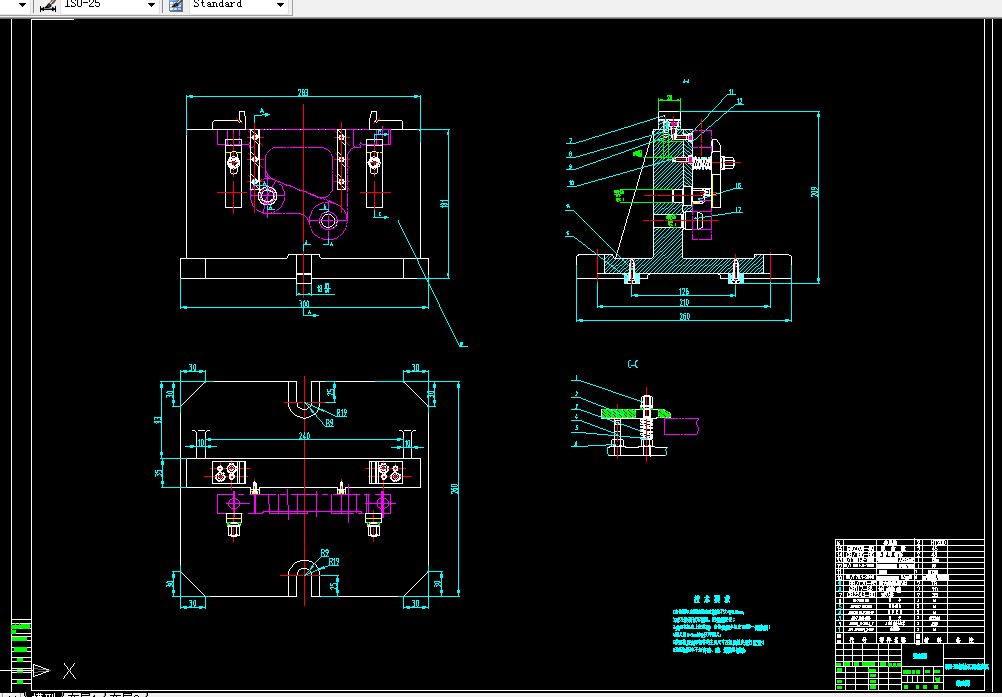The width and height of the screenshot is (1002, 697).
Task: Select the 300 dimension below the front view
Action: (x=304, y=303)
